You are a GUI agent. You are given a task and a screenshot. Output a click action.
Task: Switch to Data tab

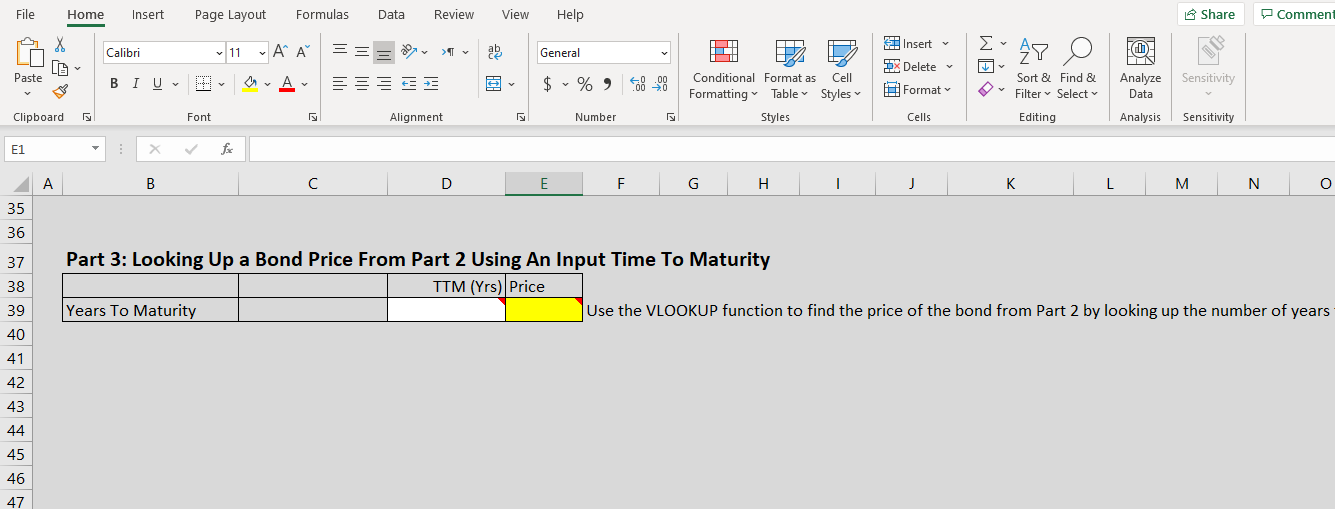pyautogui.click(x=391, y=14)
